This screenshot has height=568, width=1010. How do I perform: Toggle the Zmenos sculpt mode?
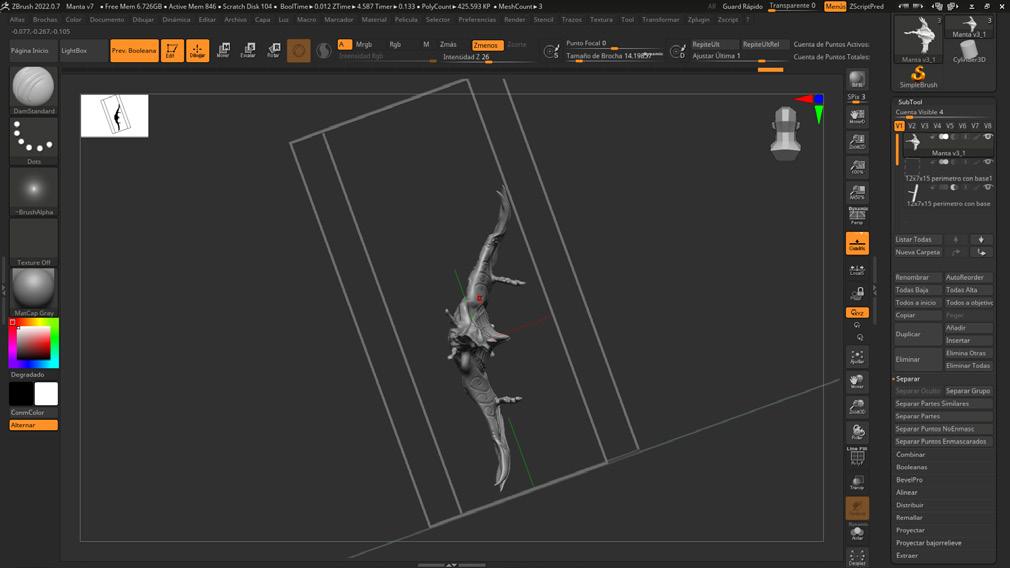coord(486,45)
